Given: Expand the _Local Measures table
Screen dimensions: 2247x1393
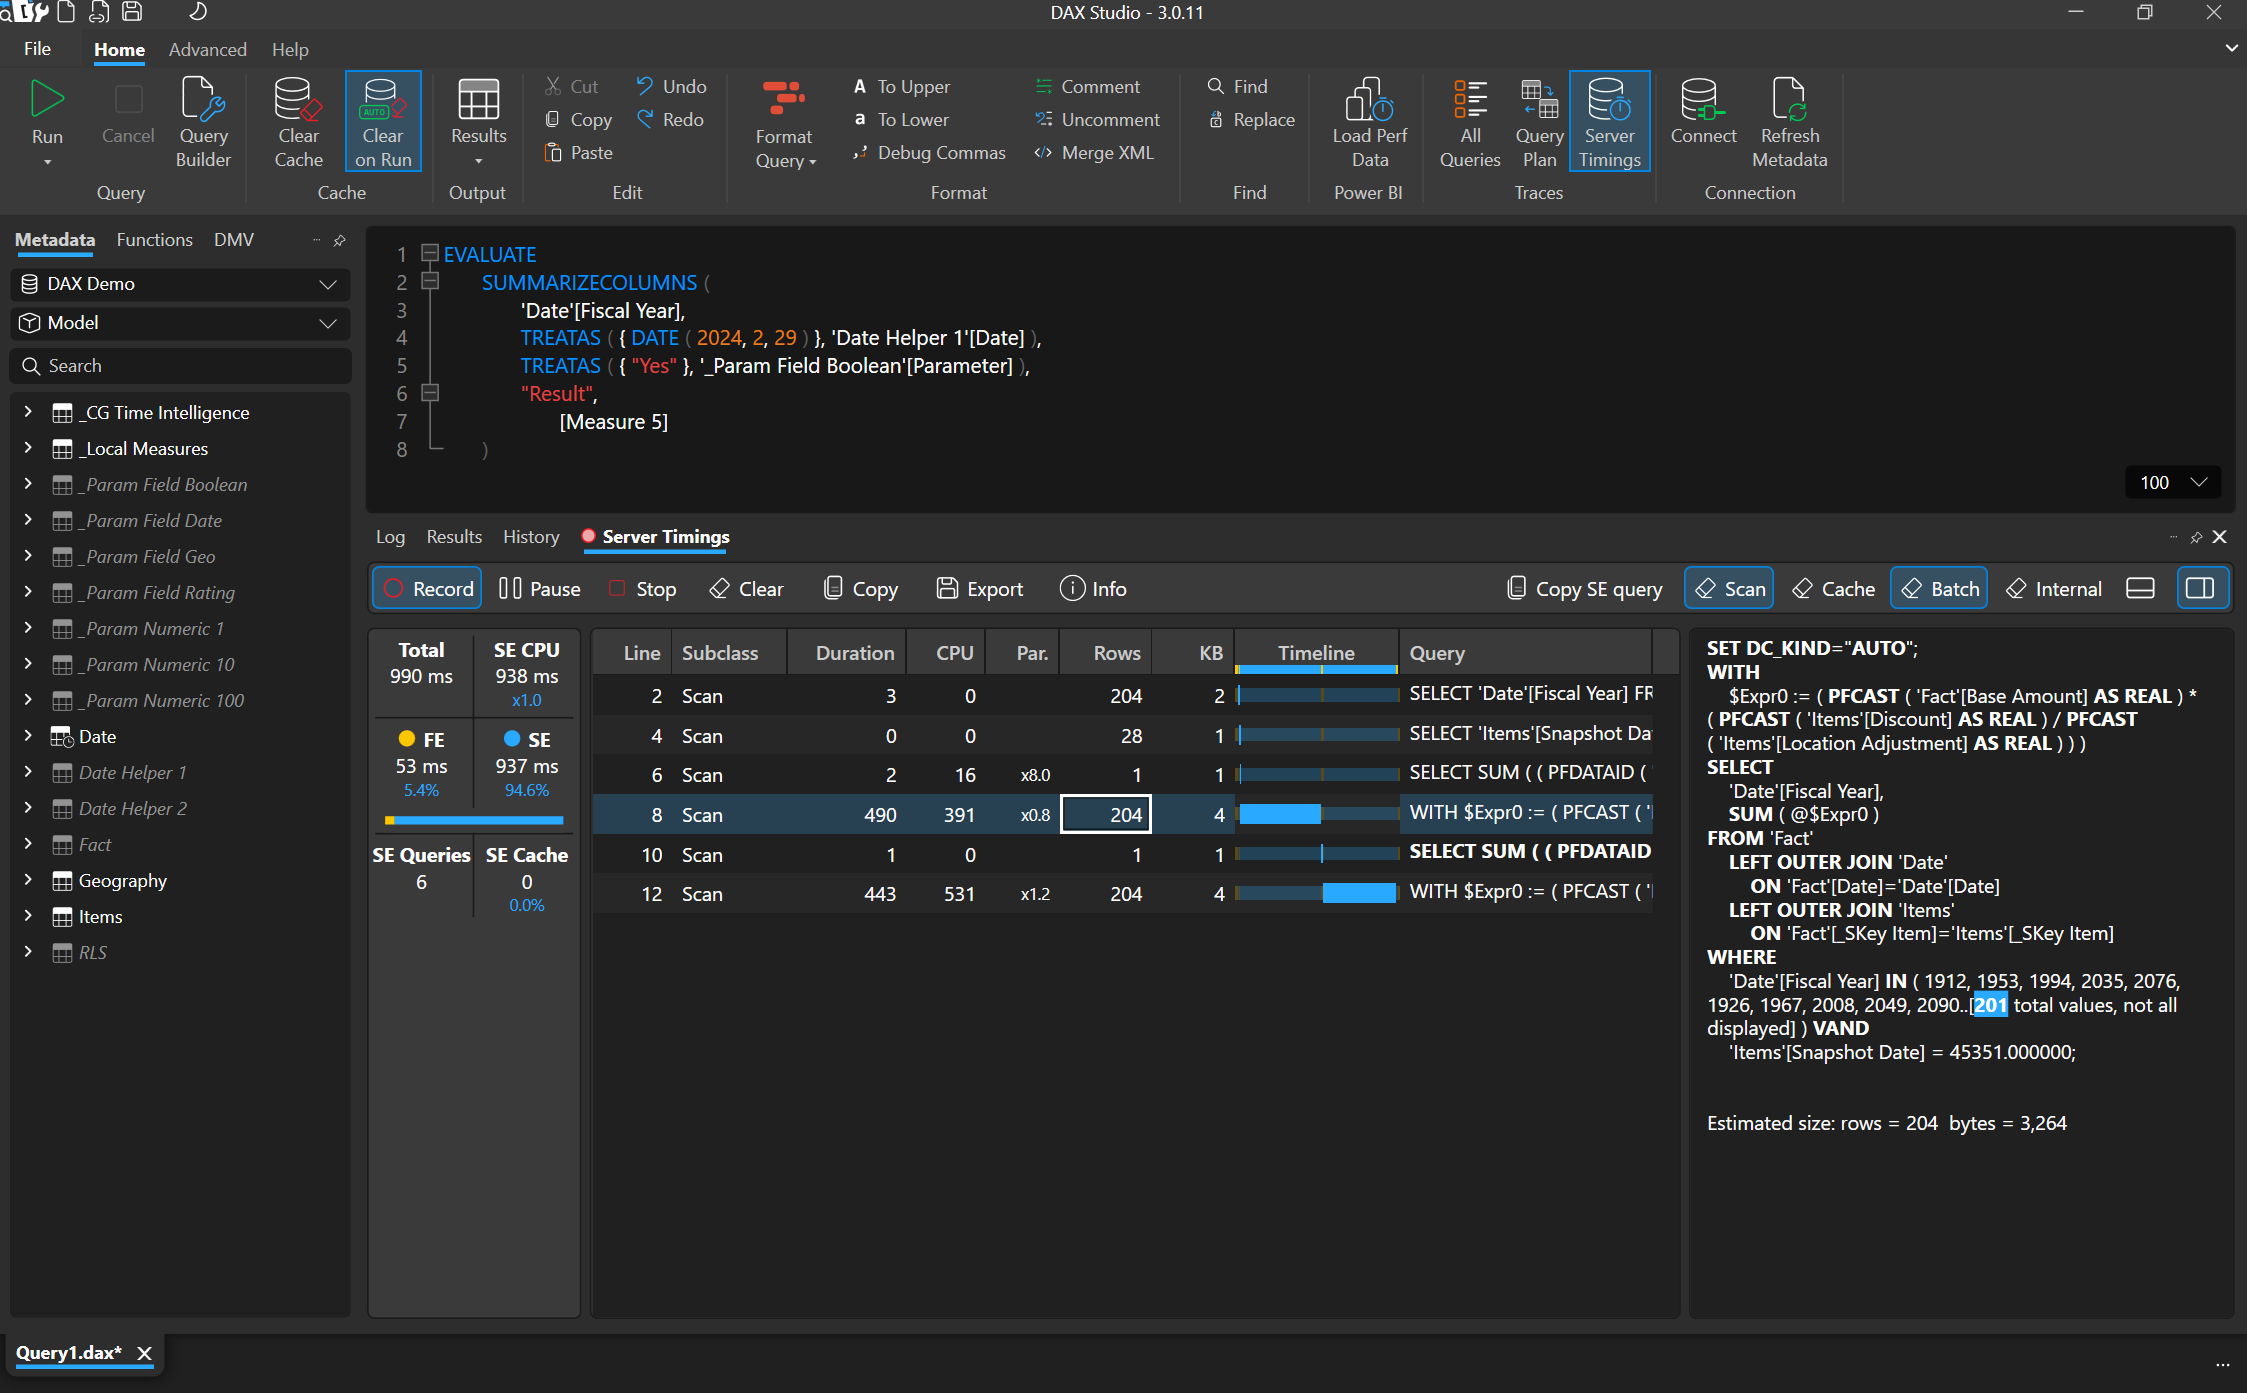Looking at the screenshot, I should click(x=28, y=447).
